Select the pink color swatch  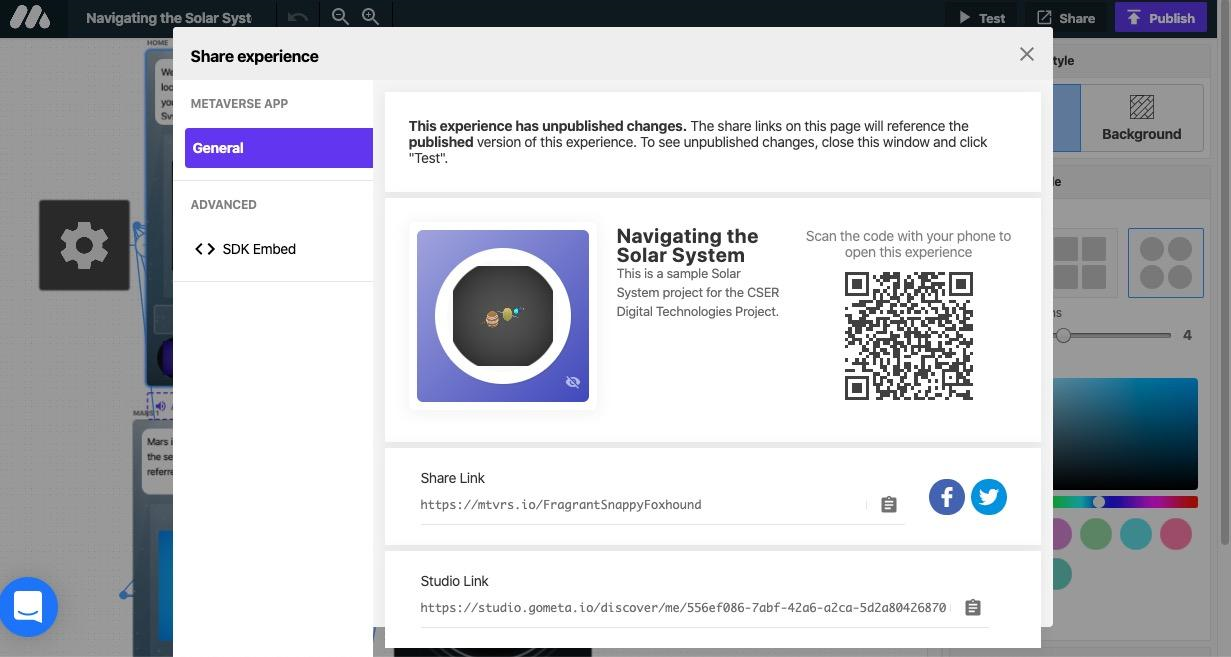(x=1176, y=534)
